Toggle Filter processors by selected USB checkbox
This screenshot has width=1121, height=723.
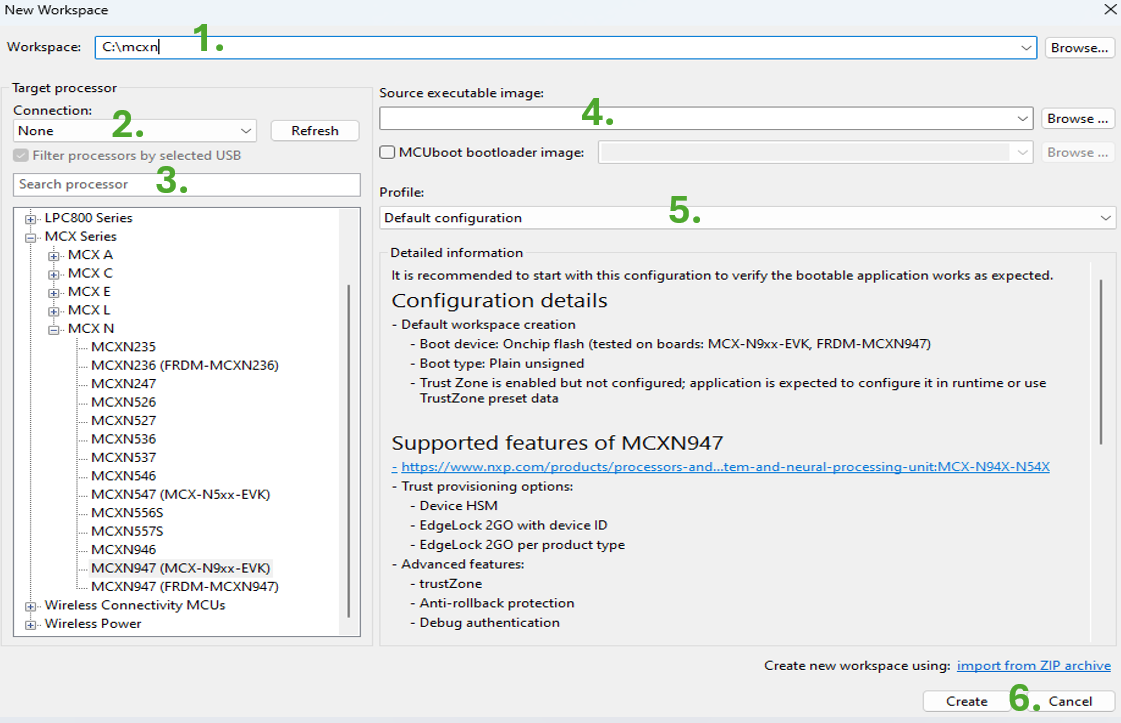click(x=20, y=156)
